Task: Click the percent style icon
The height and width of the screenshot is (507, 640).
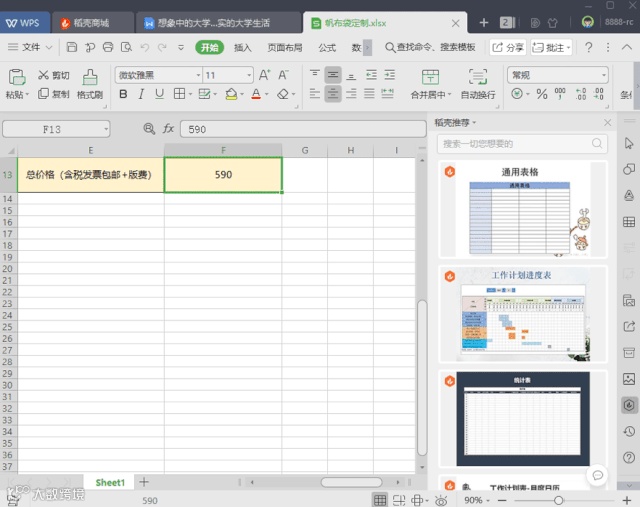Action: (x=542, y=94)
